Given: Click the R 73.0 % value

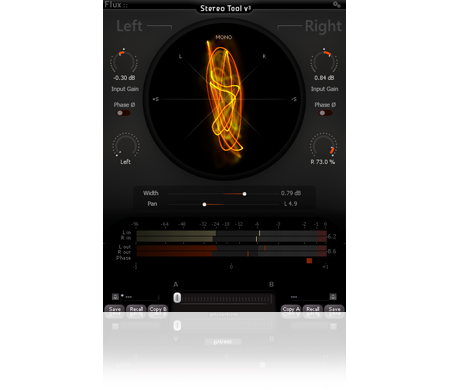Looking at the screenshot, I should pos(323,162).
